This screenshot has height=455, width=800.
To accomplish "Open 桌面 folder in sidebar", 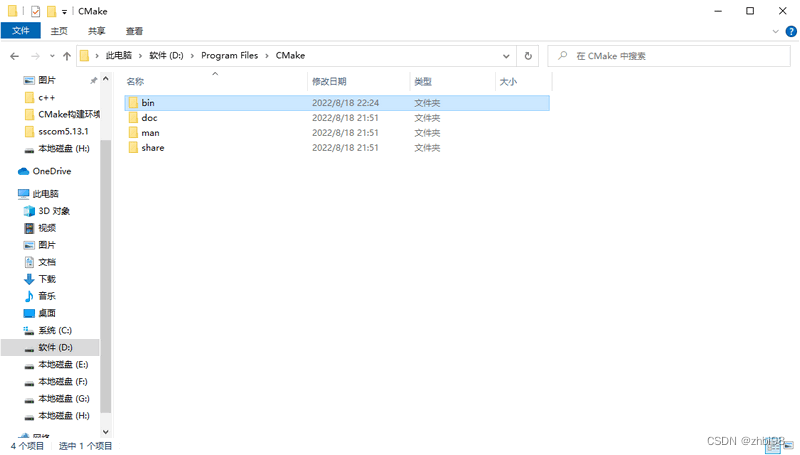I will click(47, 313).
